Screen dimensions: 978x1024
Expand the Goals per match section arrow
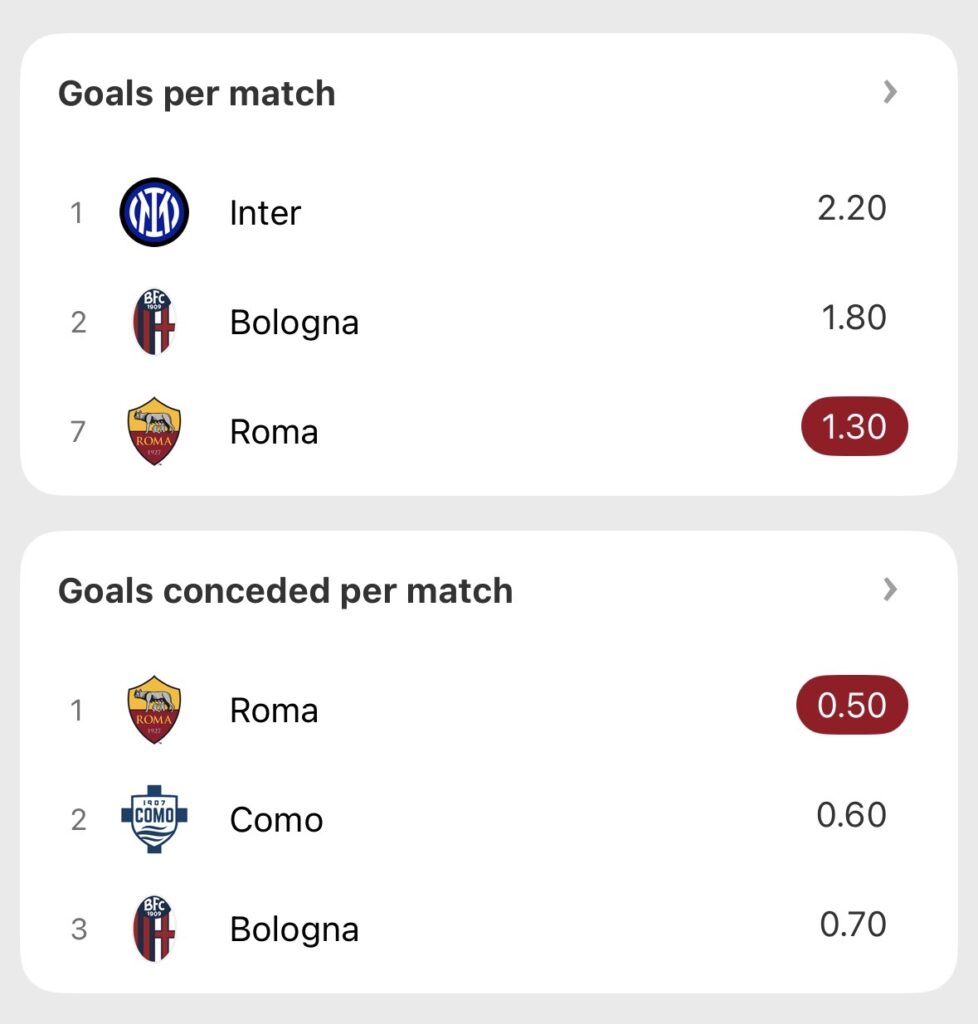890,93
